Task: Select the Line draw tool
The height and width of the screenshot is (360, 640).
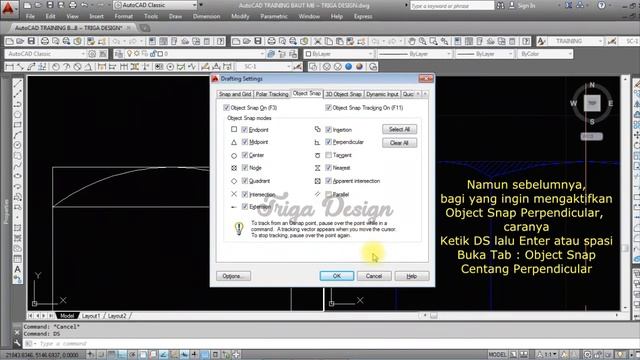Action: pos(18,84)
